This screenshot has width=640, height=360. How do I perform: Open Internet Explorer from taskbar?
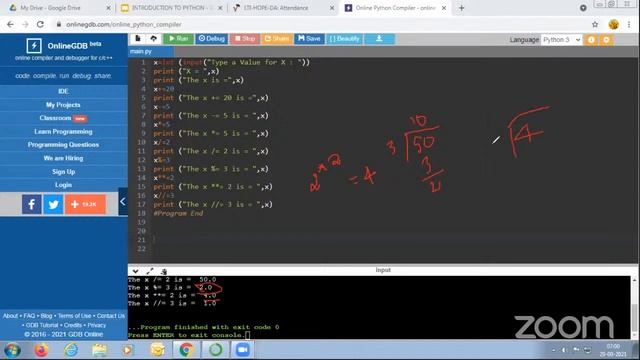(x=71, y=350)
